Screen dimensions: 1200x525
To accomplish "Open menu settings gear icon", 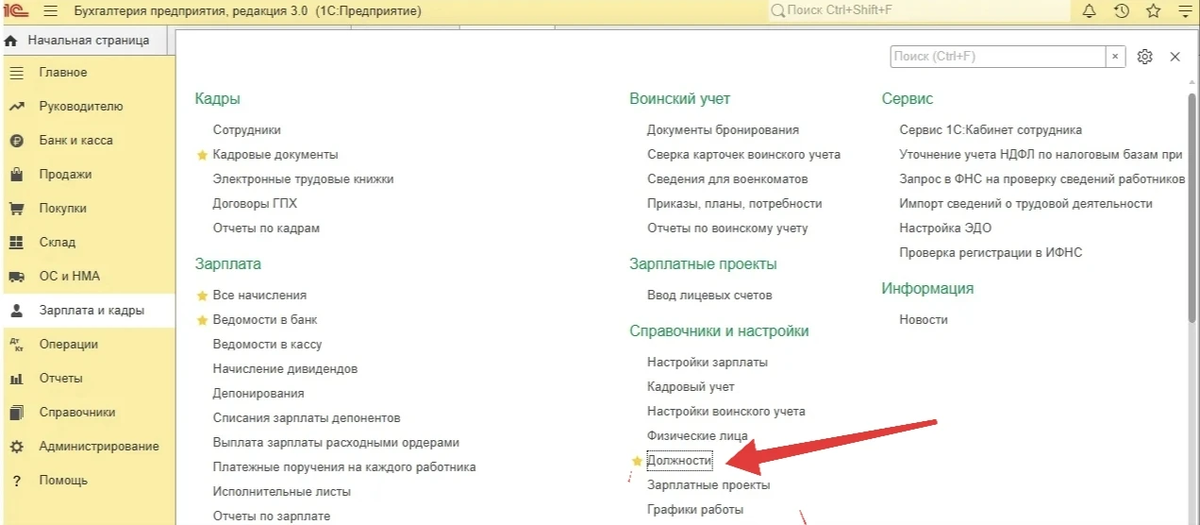I will coord(1145,57).
